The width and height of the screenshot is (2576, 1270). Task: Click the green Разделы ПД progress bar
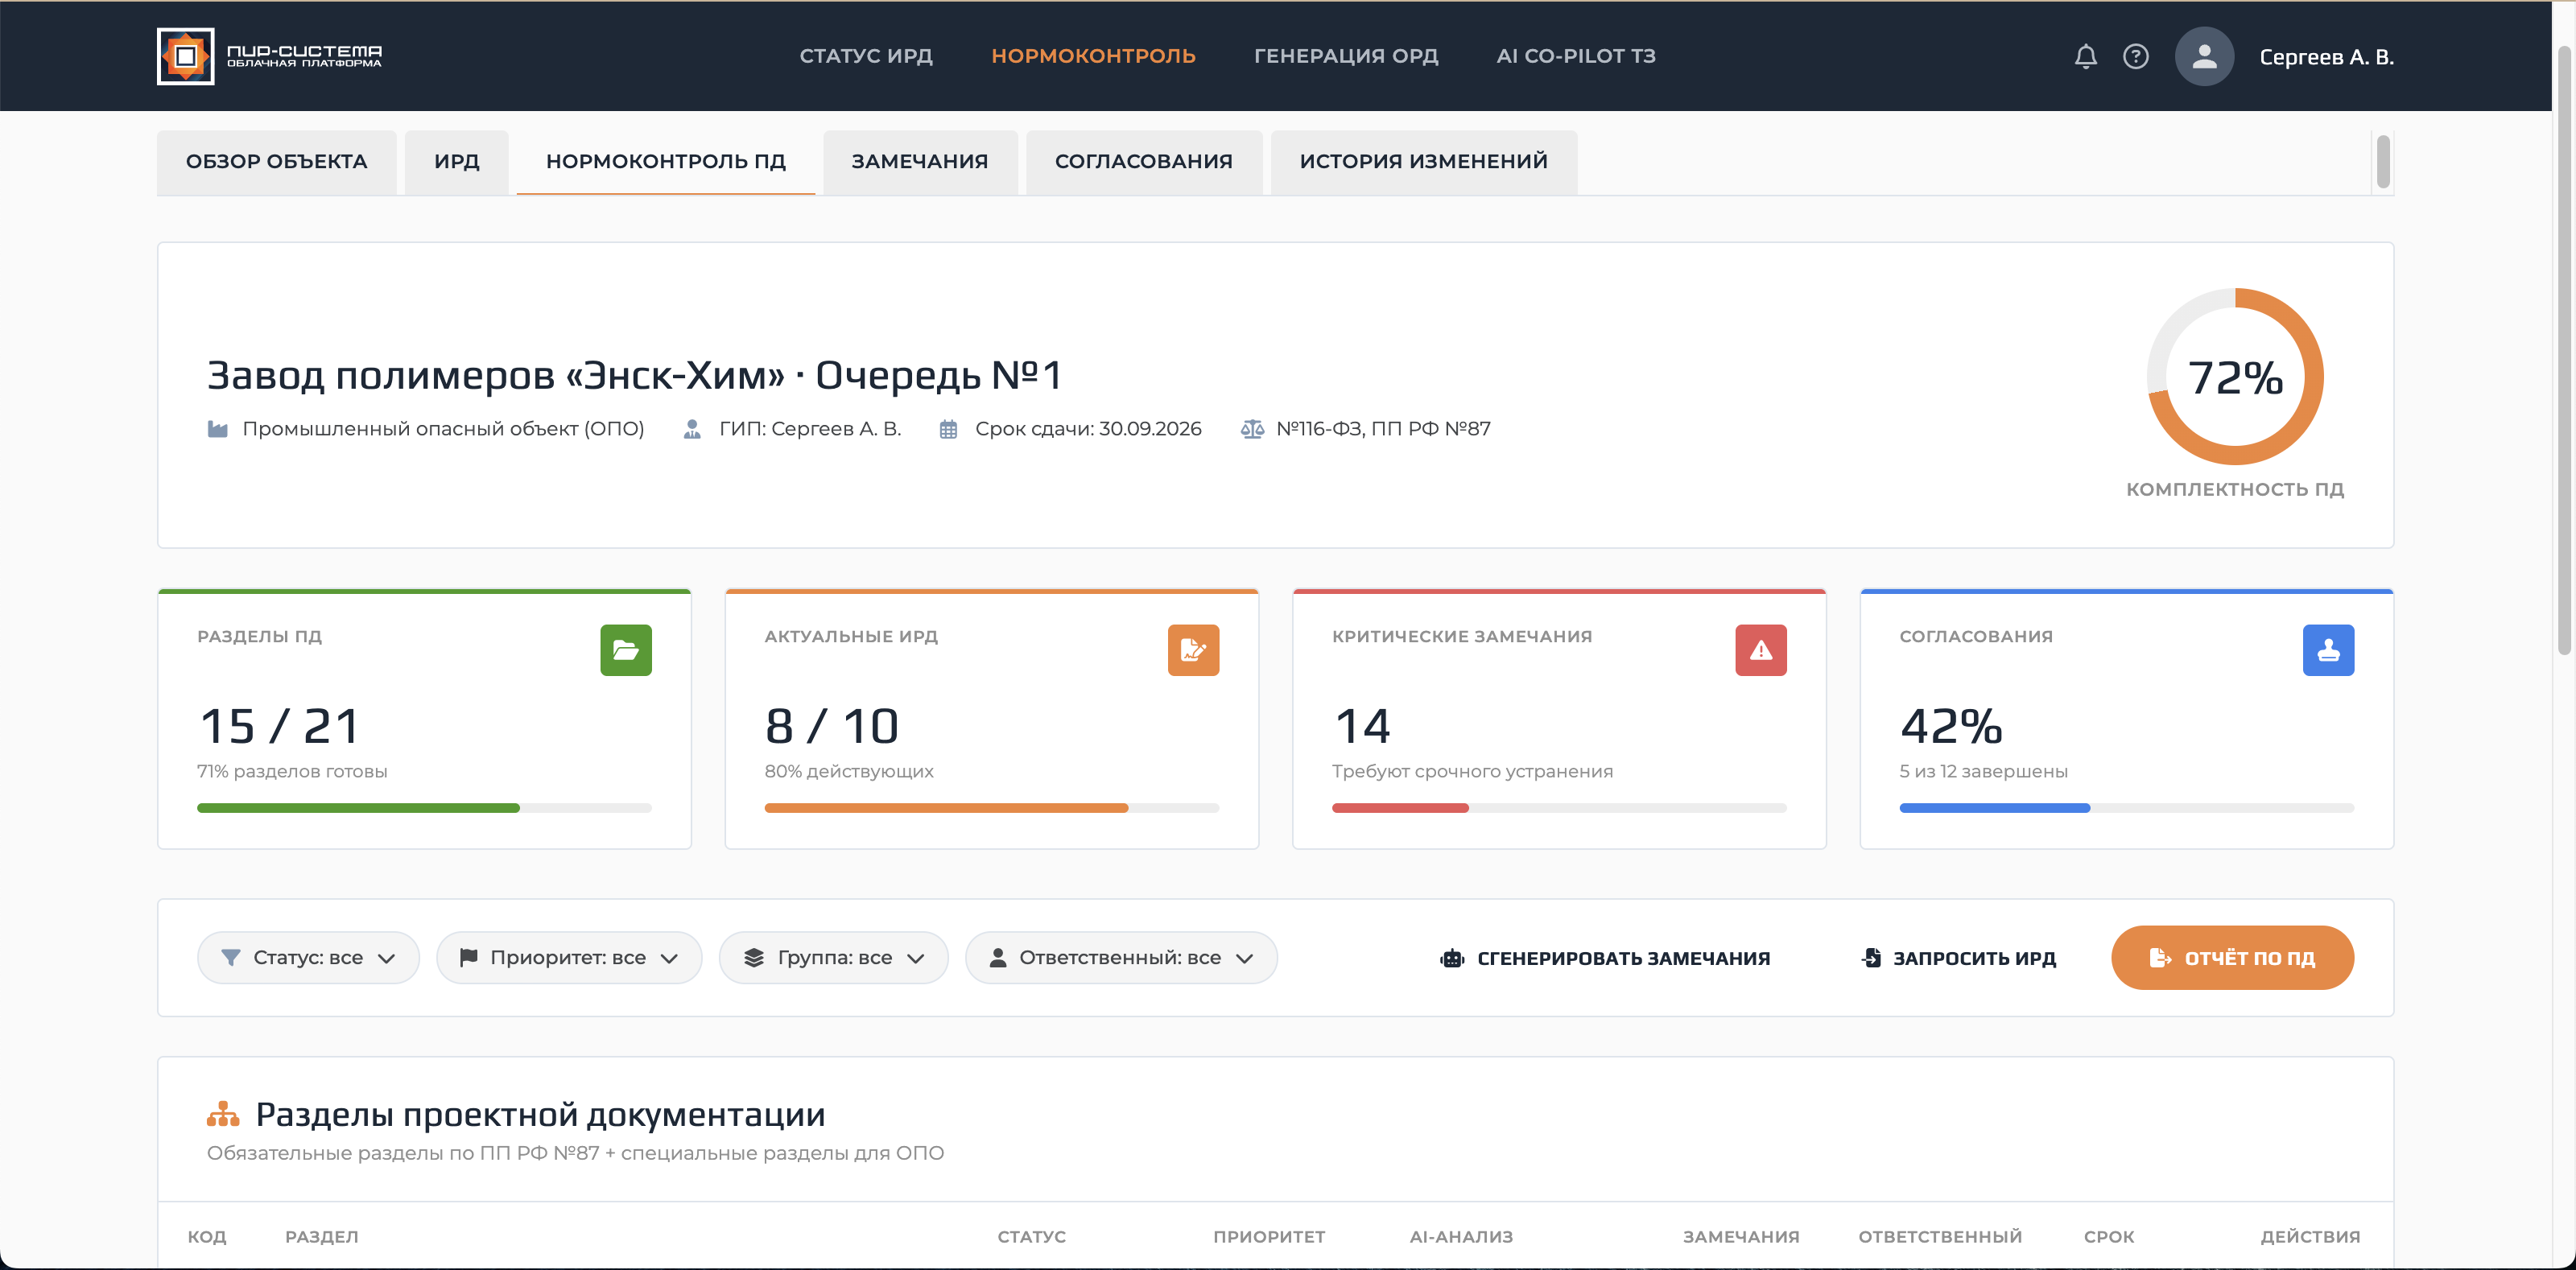pyautogui.click(x=424, y=808)
